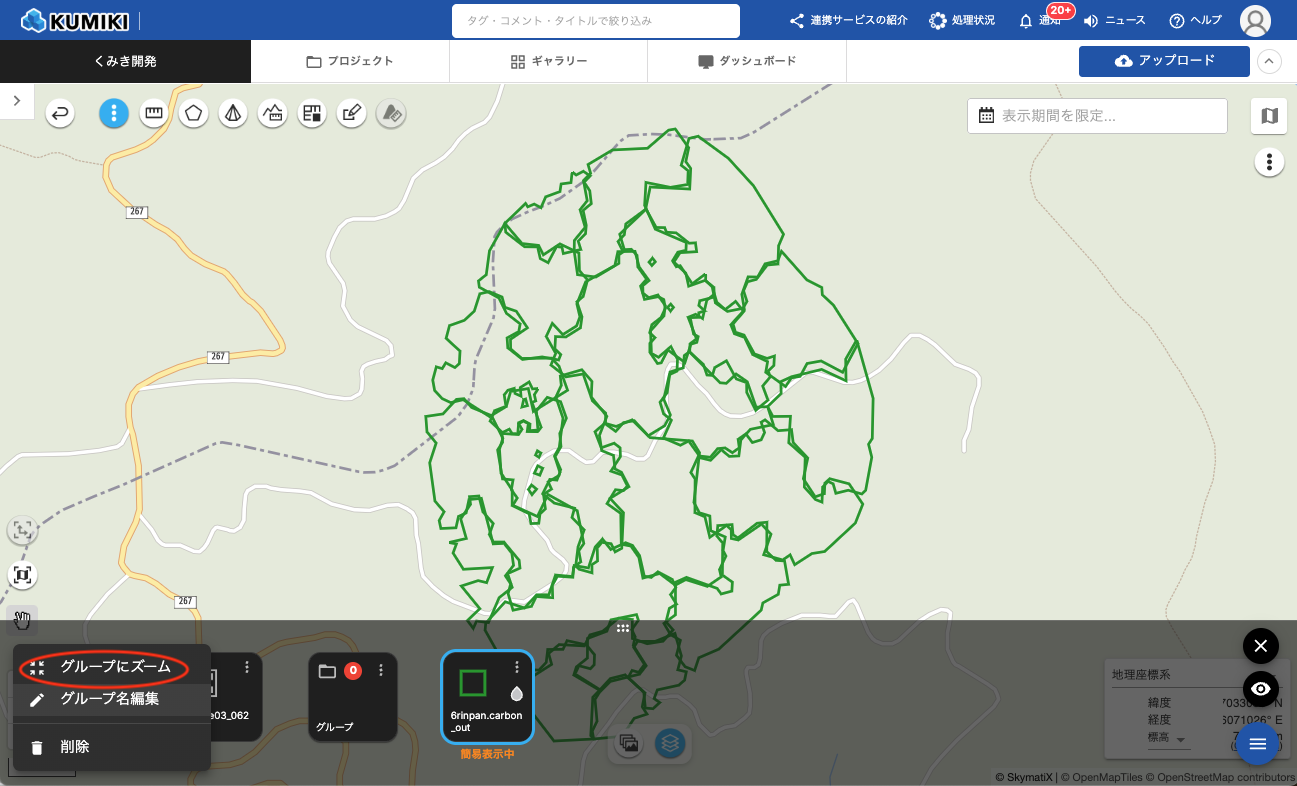Choose グループにズーム from the context menu

[x=115, y=667]
